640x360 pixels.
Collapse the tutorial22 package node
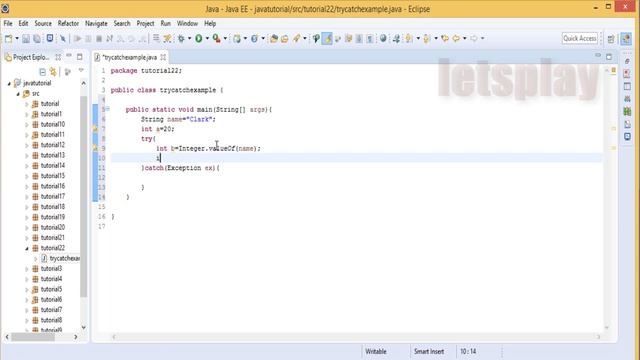pos(27,248)
